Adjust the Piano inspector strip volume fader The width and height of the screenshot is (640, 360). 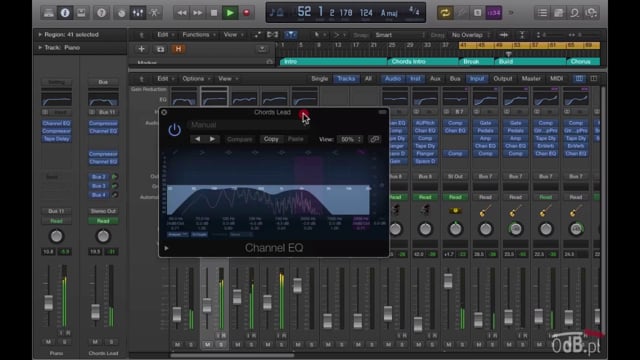(49, 302)
